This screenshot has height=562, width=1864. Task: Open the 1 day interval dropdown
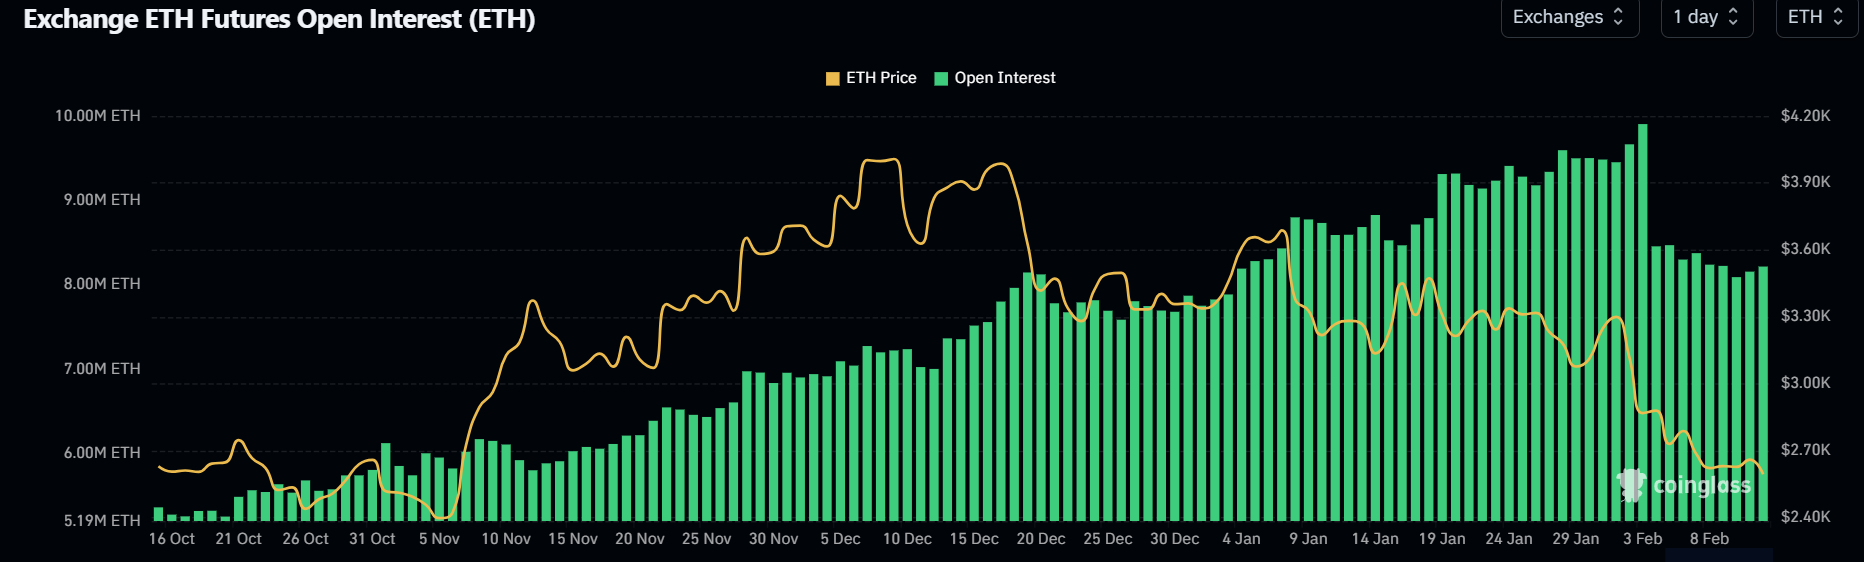click(x=1707, y=17)
